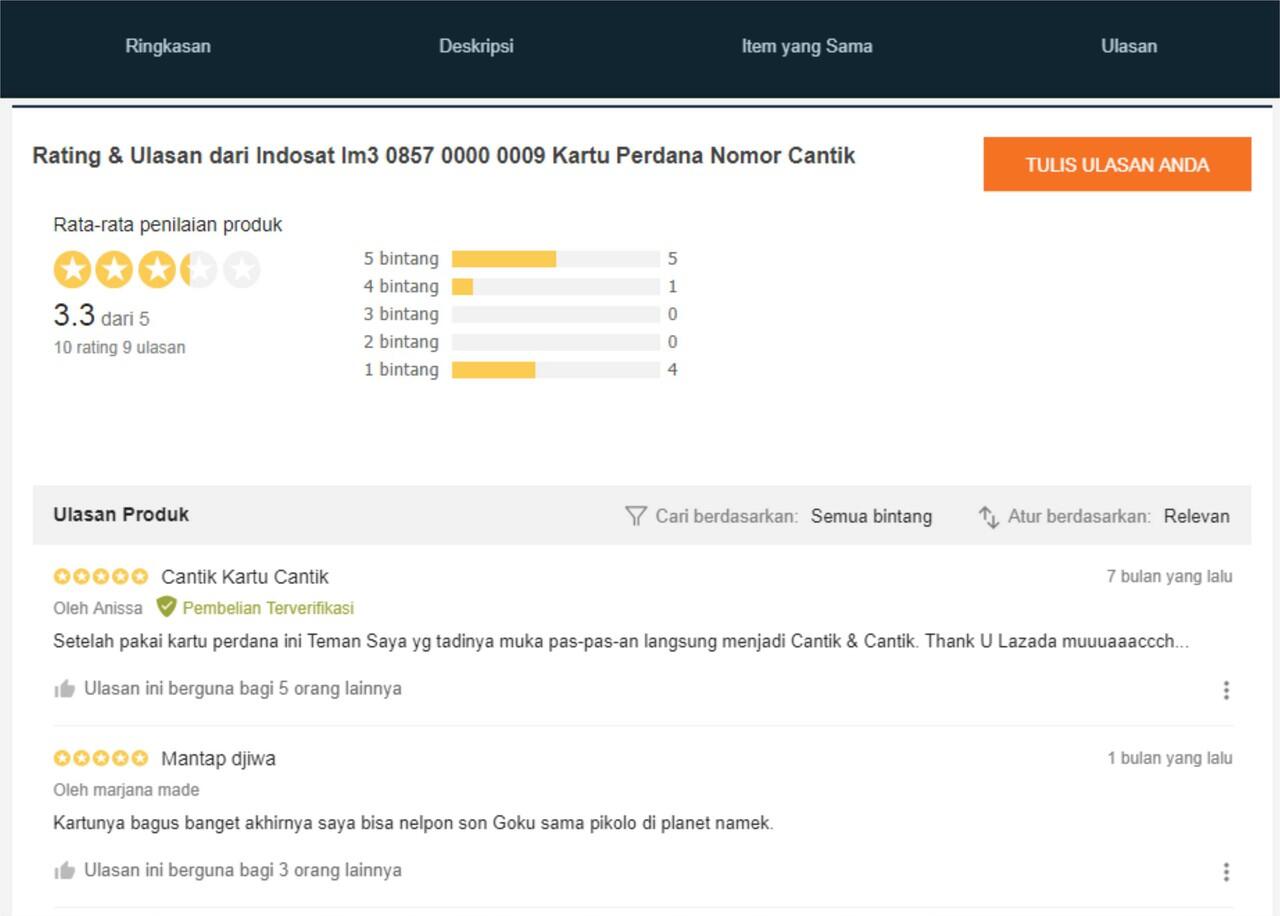Screen dimensions: 1280x916
Task: Click the filter funnel icon
Action: (636, 516)
